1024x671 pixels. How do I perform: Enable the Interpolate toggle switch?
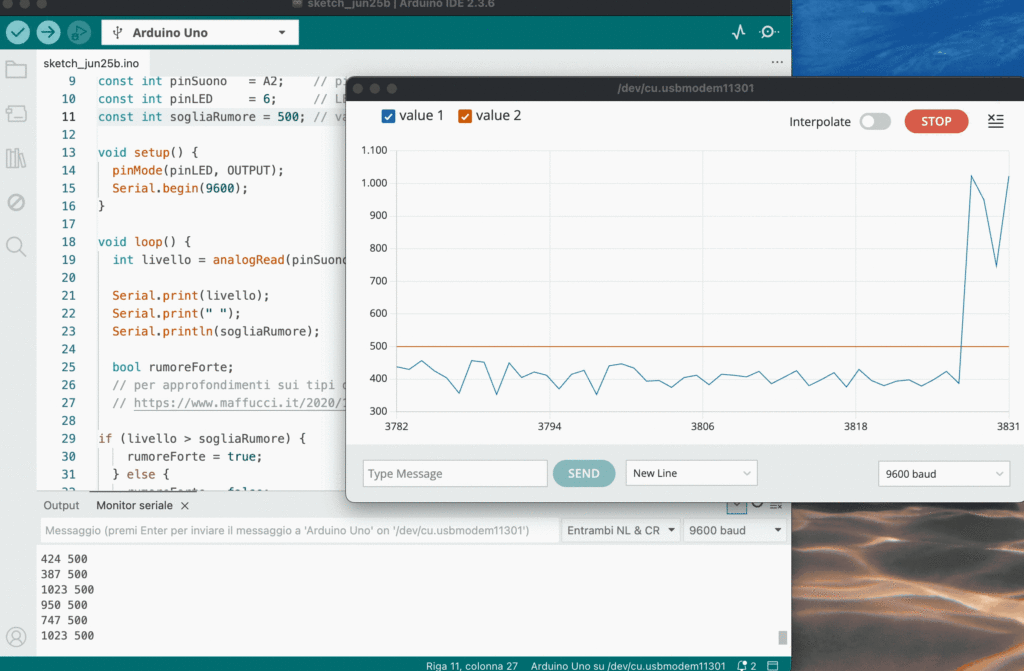(874, 122)
